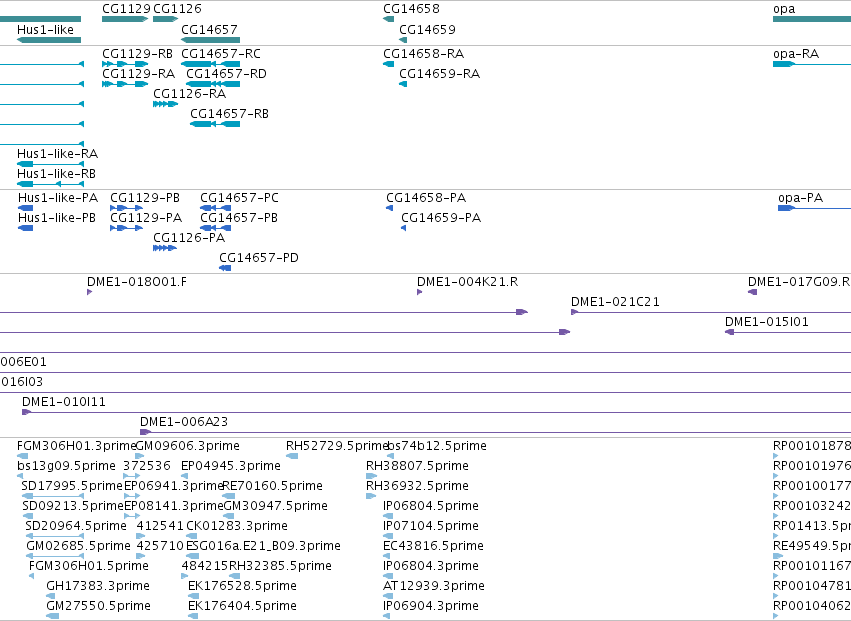This screenshot has width=851, height=621.
Task: Select the CG1129-PB protein label
Action: click(145, 198)
